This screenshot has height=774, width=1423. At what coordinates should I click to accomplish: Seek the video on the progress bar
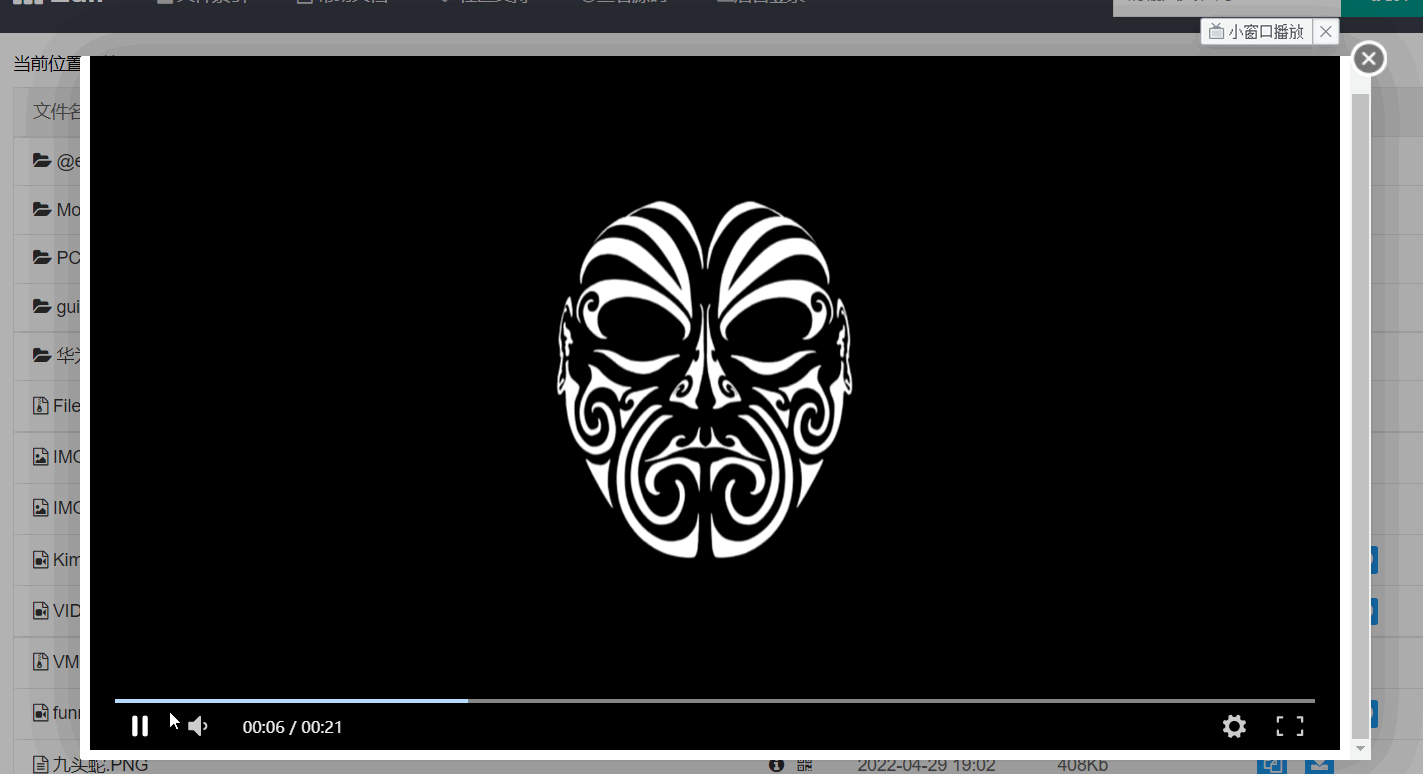point(714,701)
